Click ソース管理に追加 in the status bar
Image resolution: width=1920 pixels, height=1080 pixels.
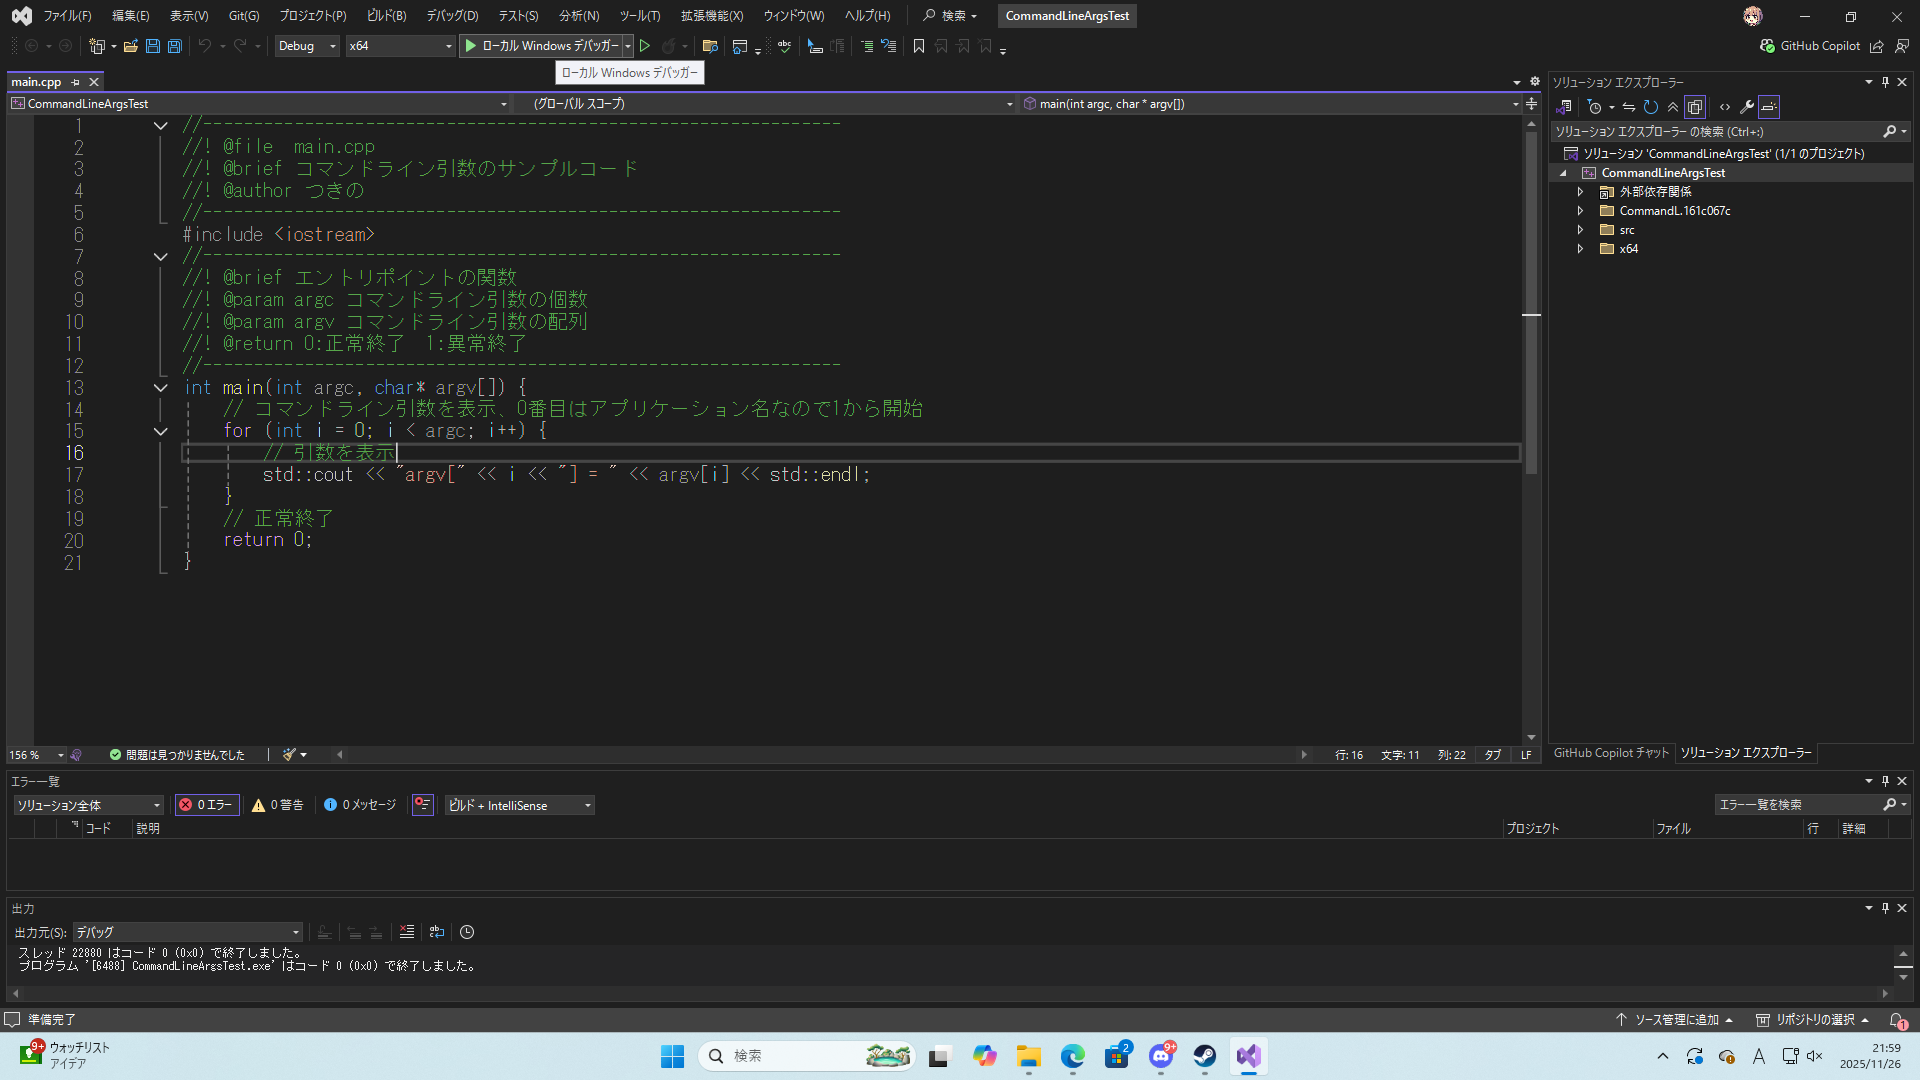pos(1675,1020)
